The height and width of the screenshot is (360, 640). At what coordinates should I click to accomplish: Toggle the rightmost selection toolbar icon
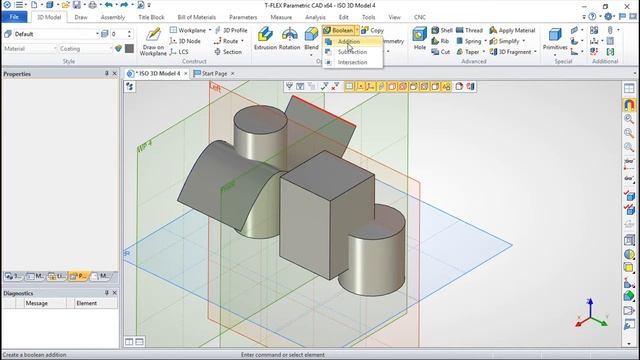pyautogui.click(x=471, y=86)
